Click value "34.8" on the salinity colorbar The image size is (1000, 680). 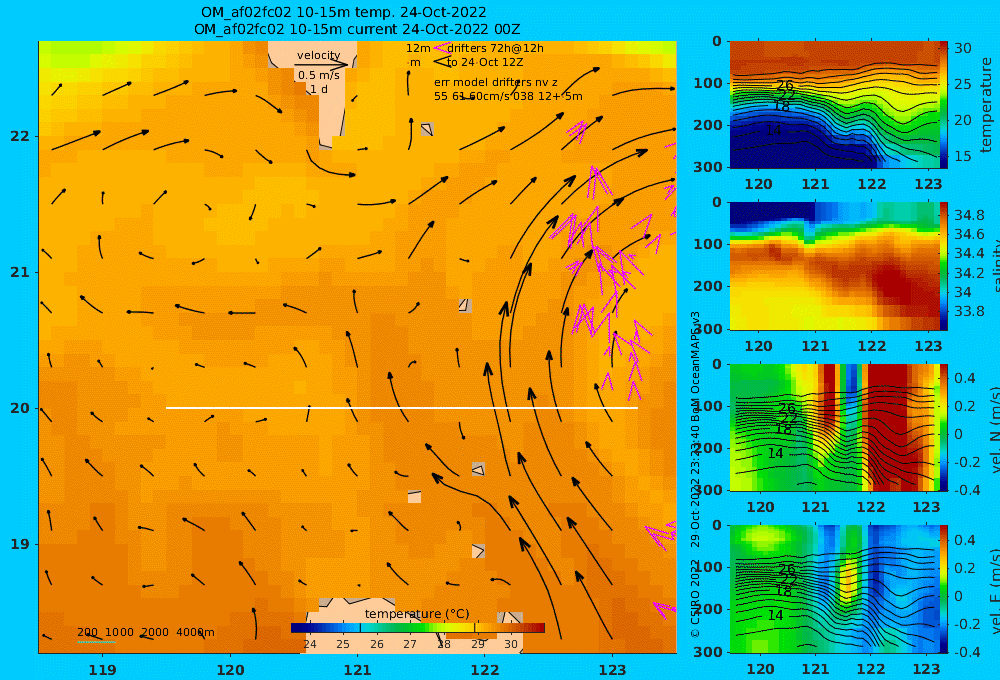point(969,215)
